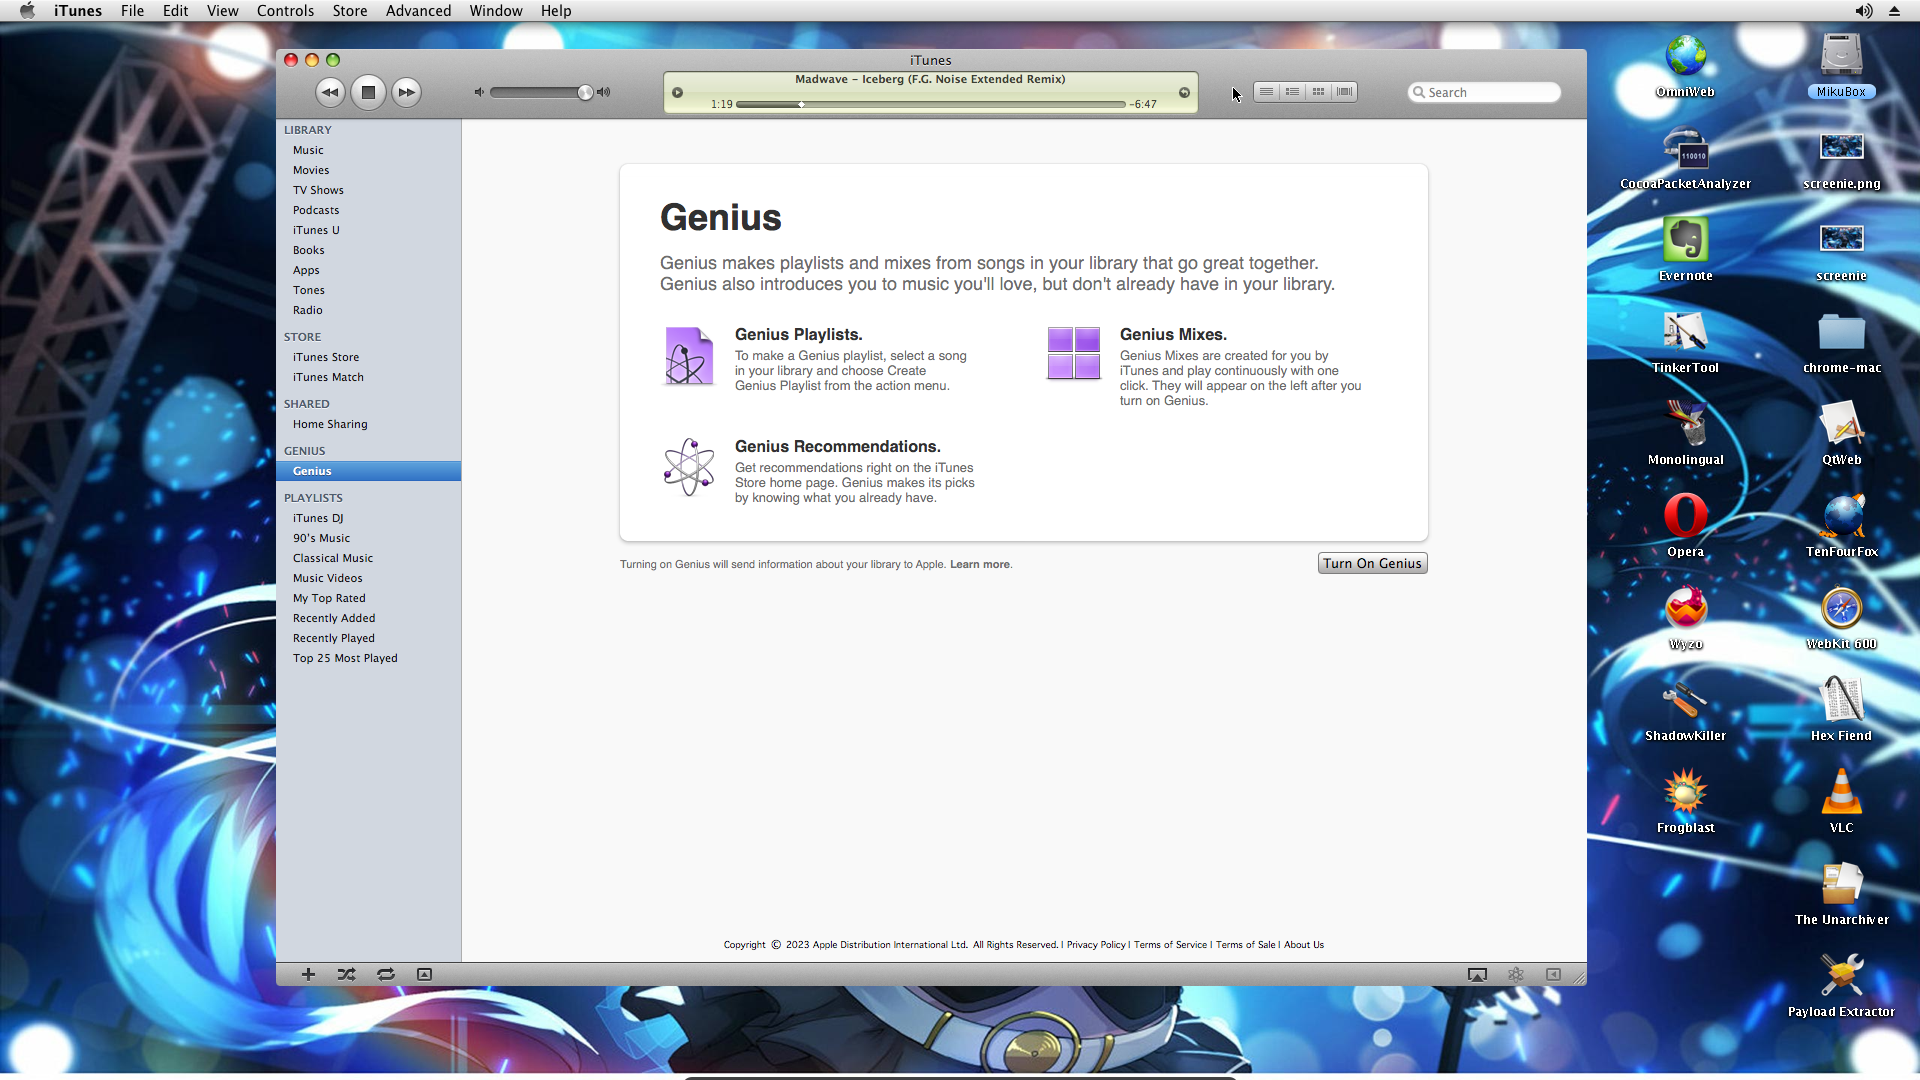Open the Learn more link
Viewport: 1920px width, 1080px height.
(x=979, y=565)
